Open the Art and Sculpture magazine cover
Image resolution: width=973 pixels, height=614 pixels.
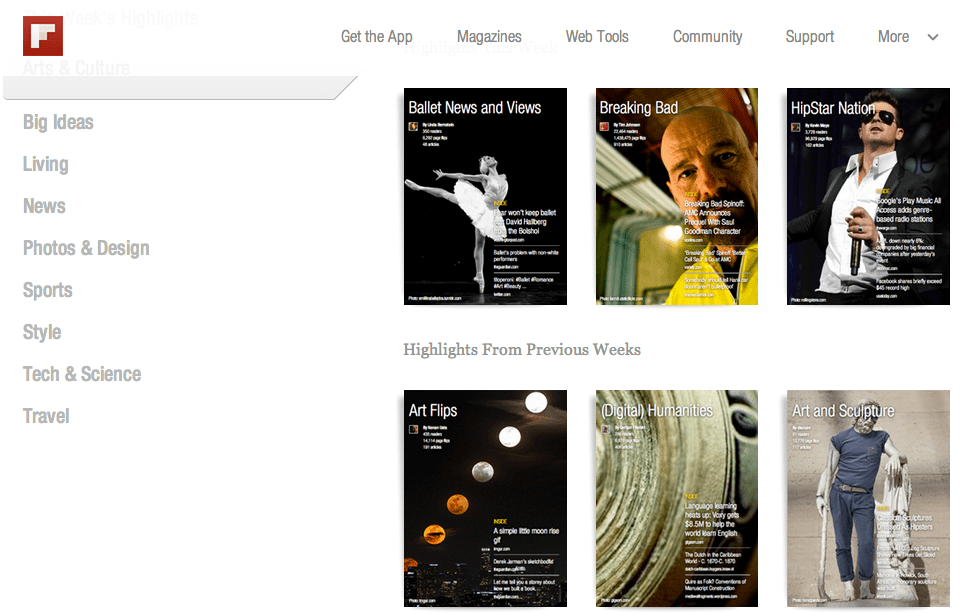pyautogui.click(x=868, y=499)
